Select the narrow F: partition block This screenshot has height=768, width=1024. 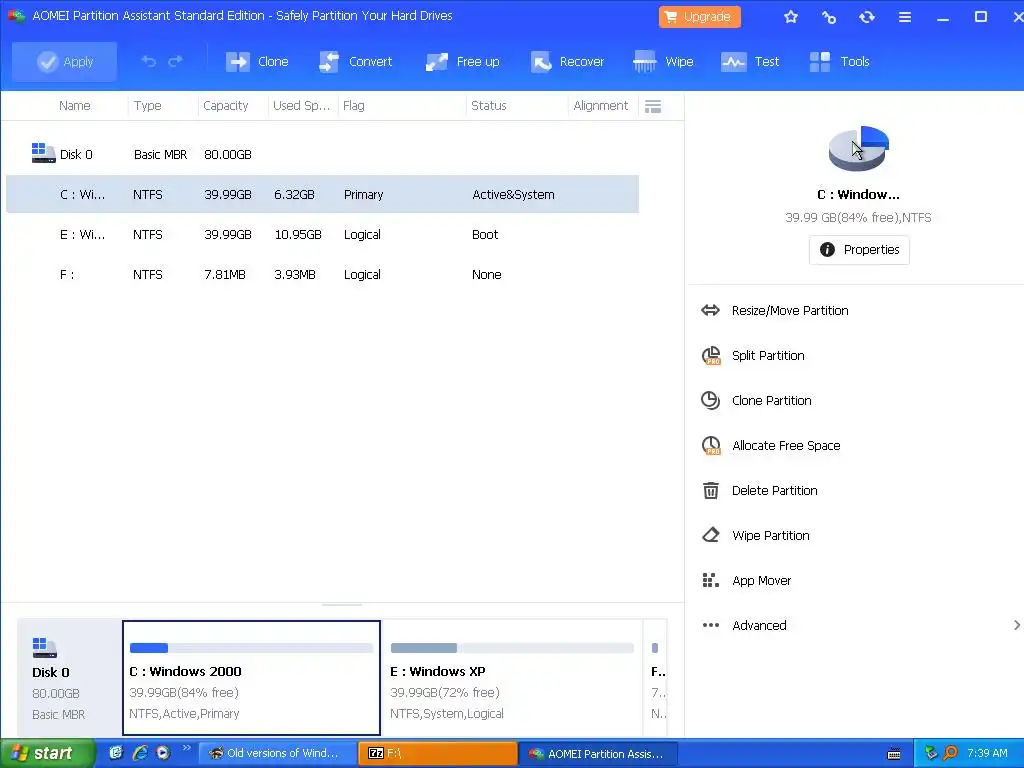tap(656, 678)
